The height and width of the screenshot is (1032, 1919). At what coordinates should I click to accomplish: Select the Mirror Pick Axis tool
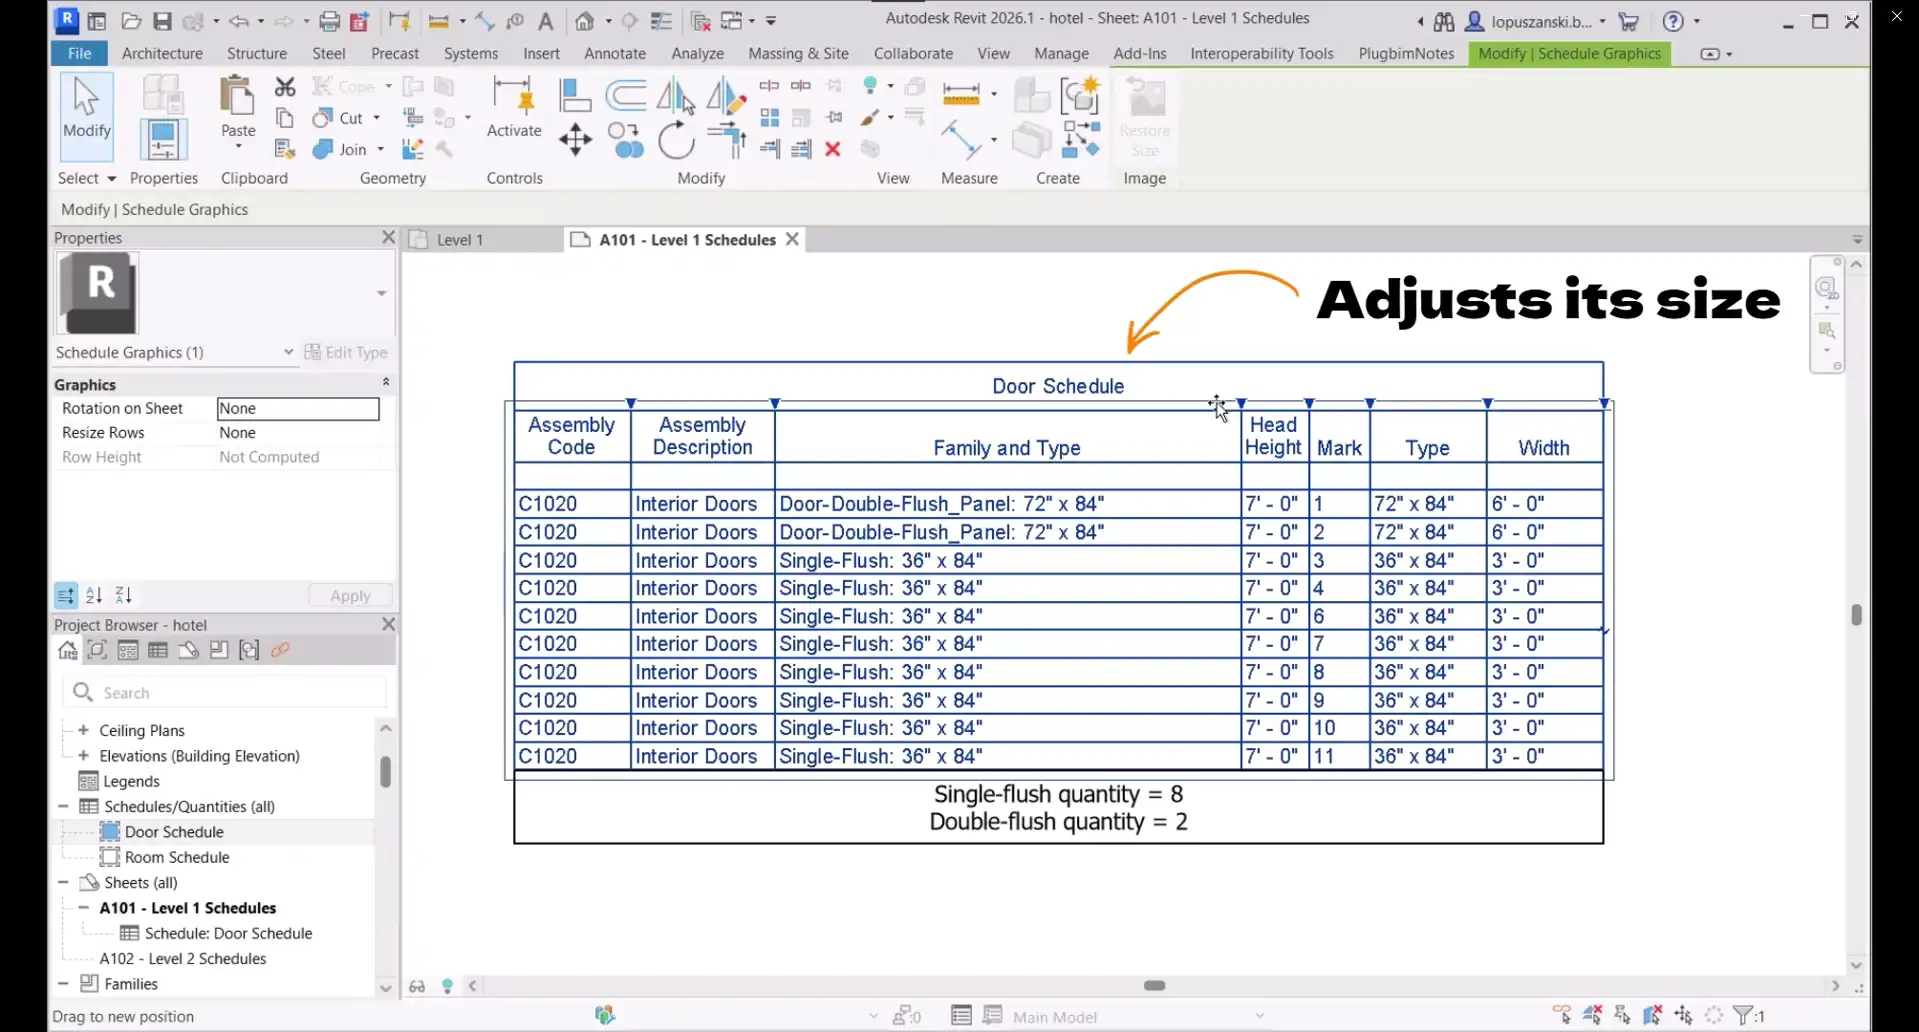tap(676, 96)
